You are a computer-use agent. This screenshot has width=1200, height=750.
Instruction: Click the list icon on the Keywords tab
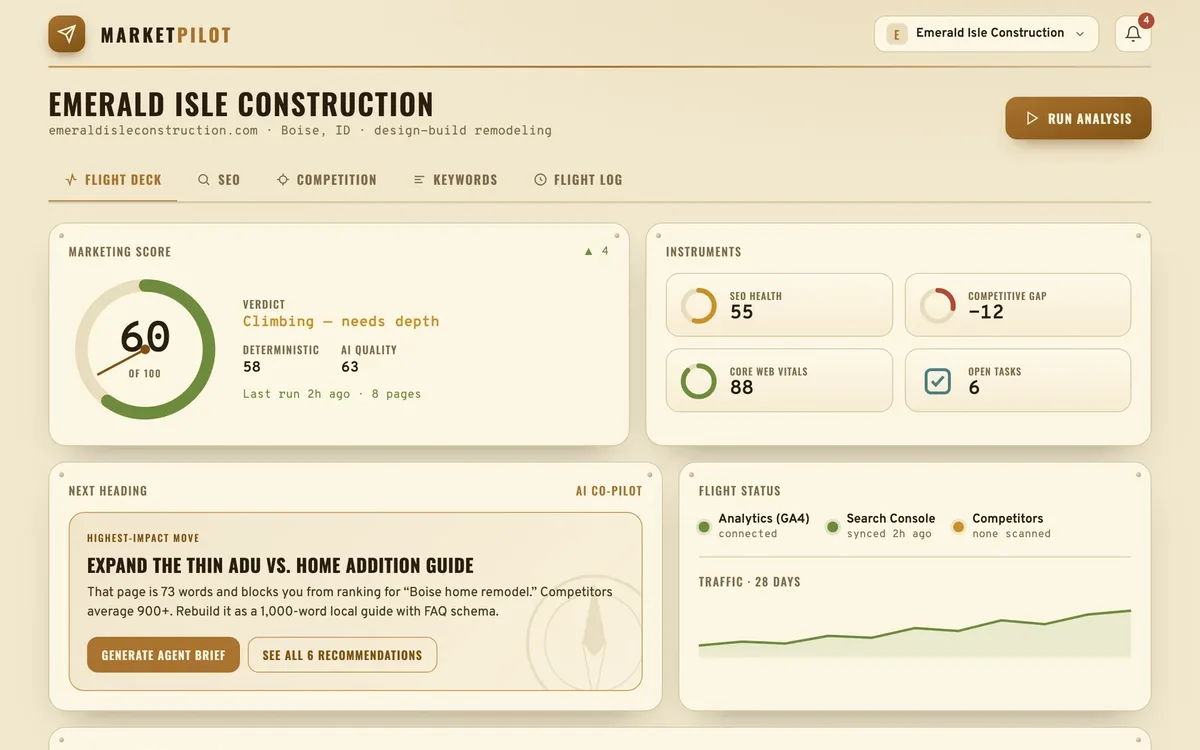point(420,180)
